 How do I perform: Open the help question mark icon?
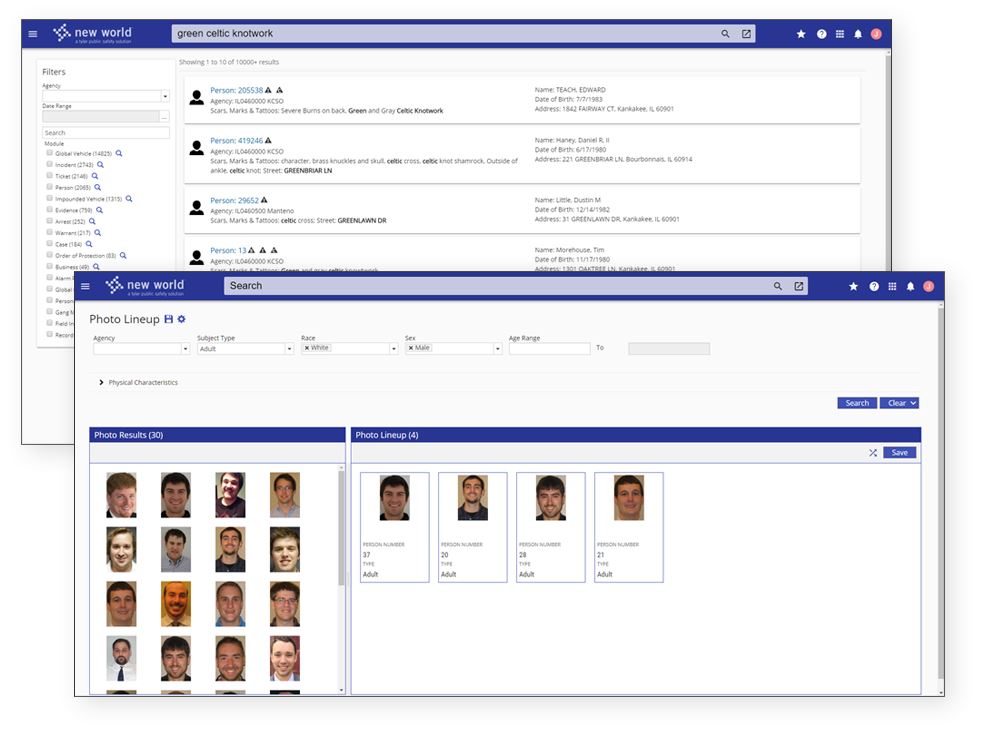(873, 286)
